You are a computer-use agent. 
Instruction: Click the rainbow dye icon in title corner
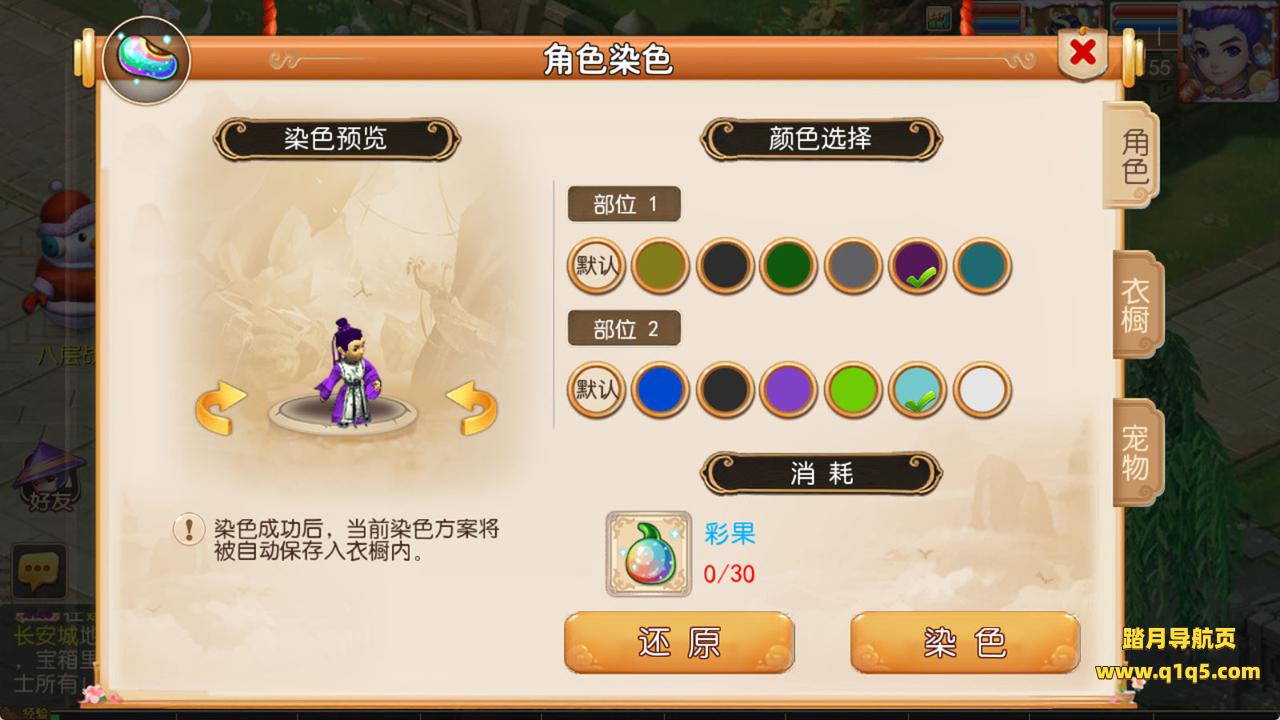[x=147, y=60]
